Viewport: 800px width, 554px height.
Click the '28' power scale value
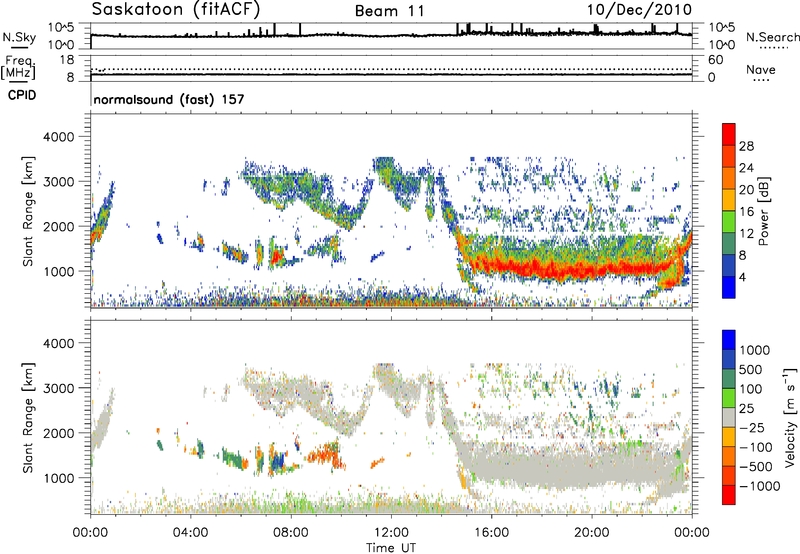pos(746,146)
